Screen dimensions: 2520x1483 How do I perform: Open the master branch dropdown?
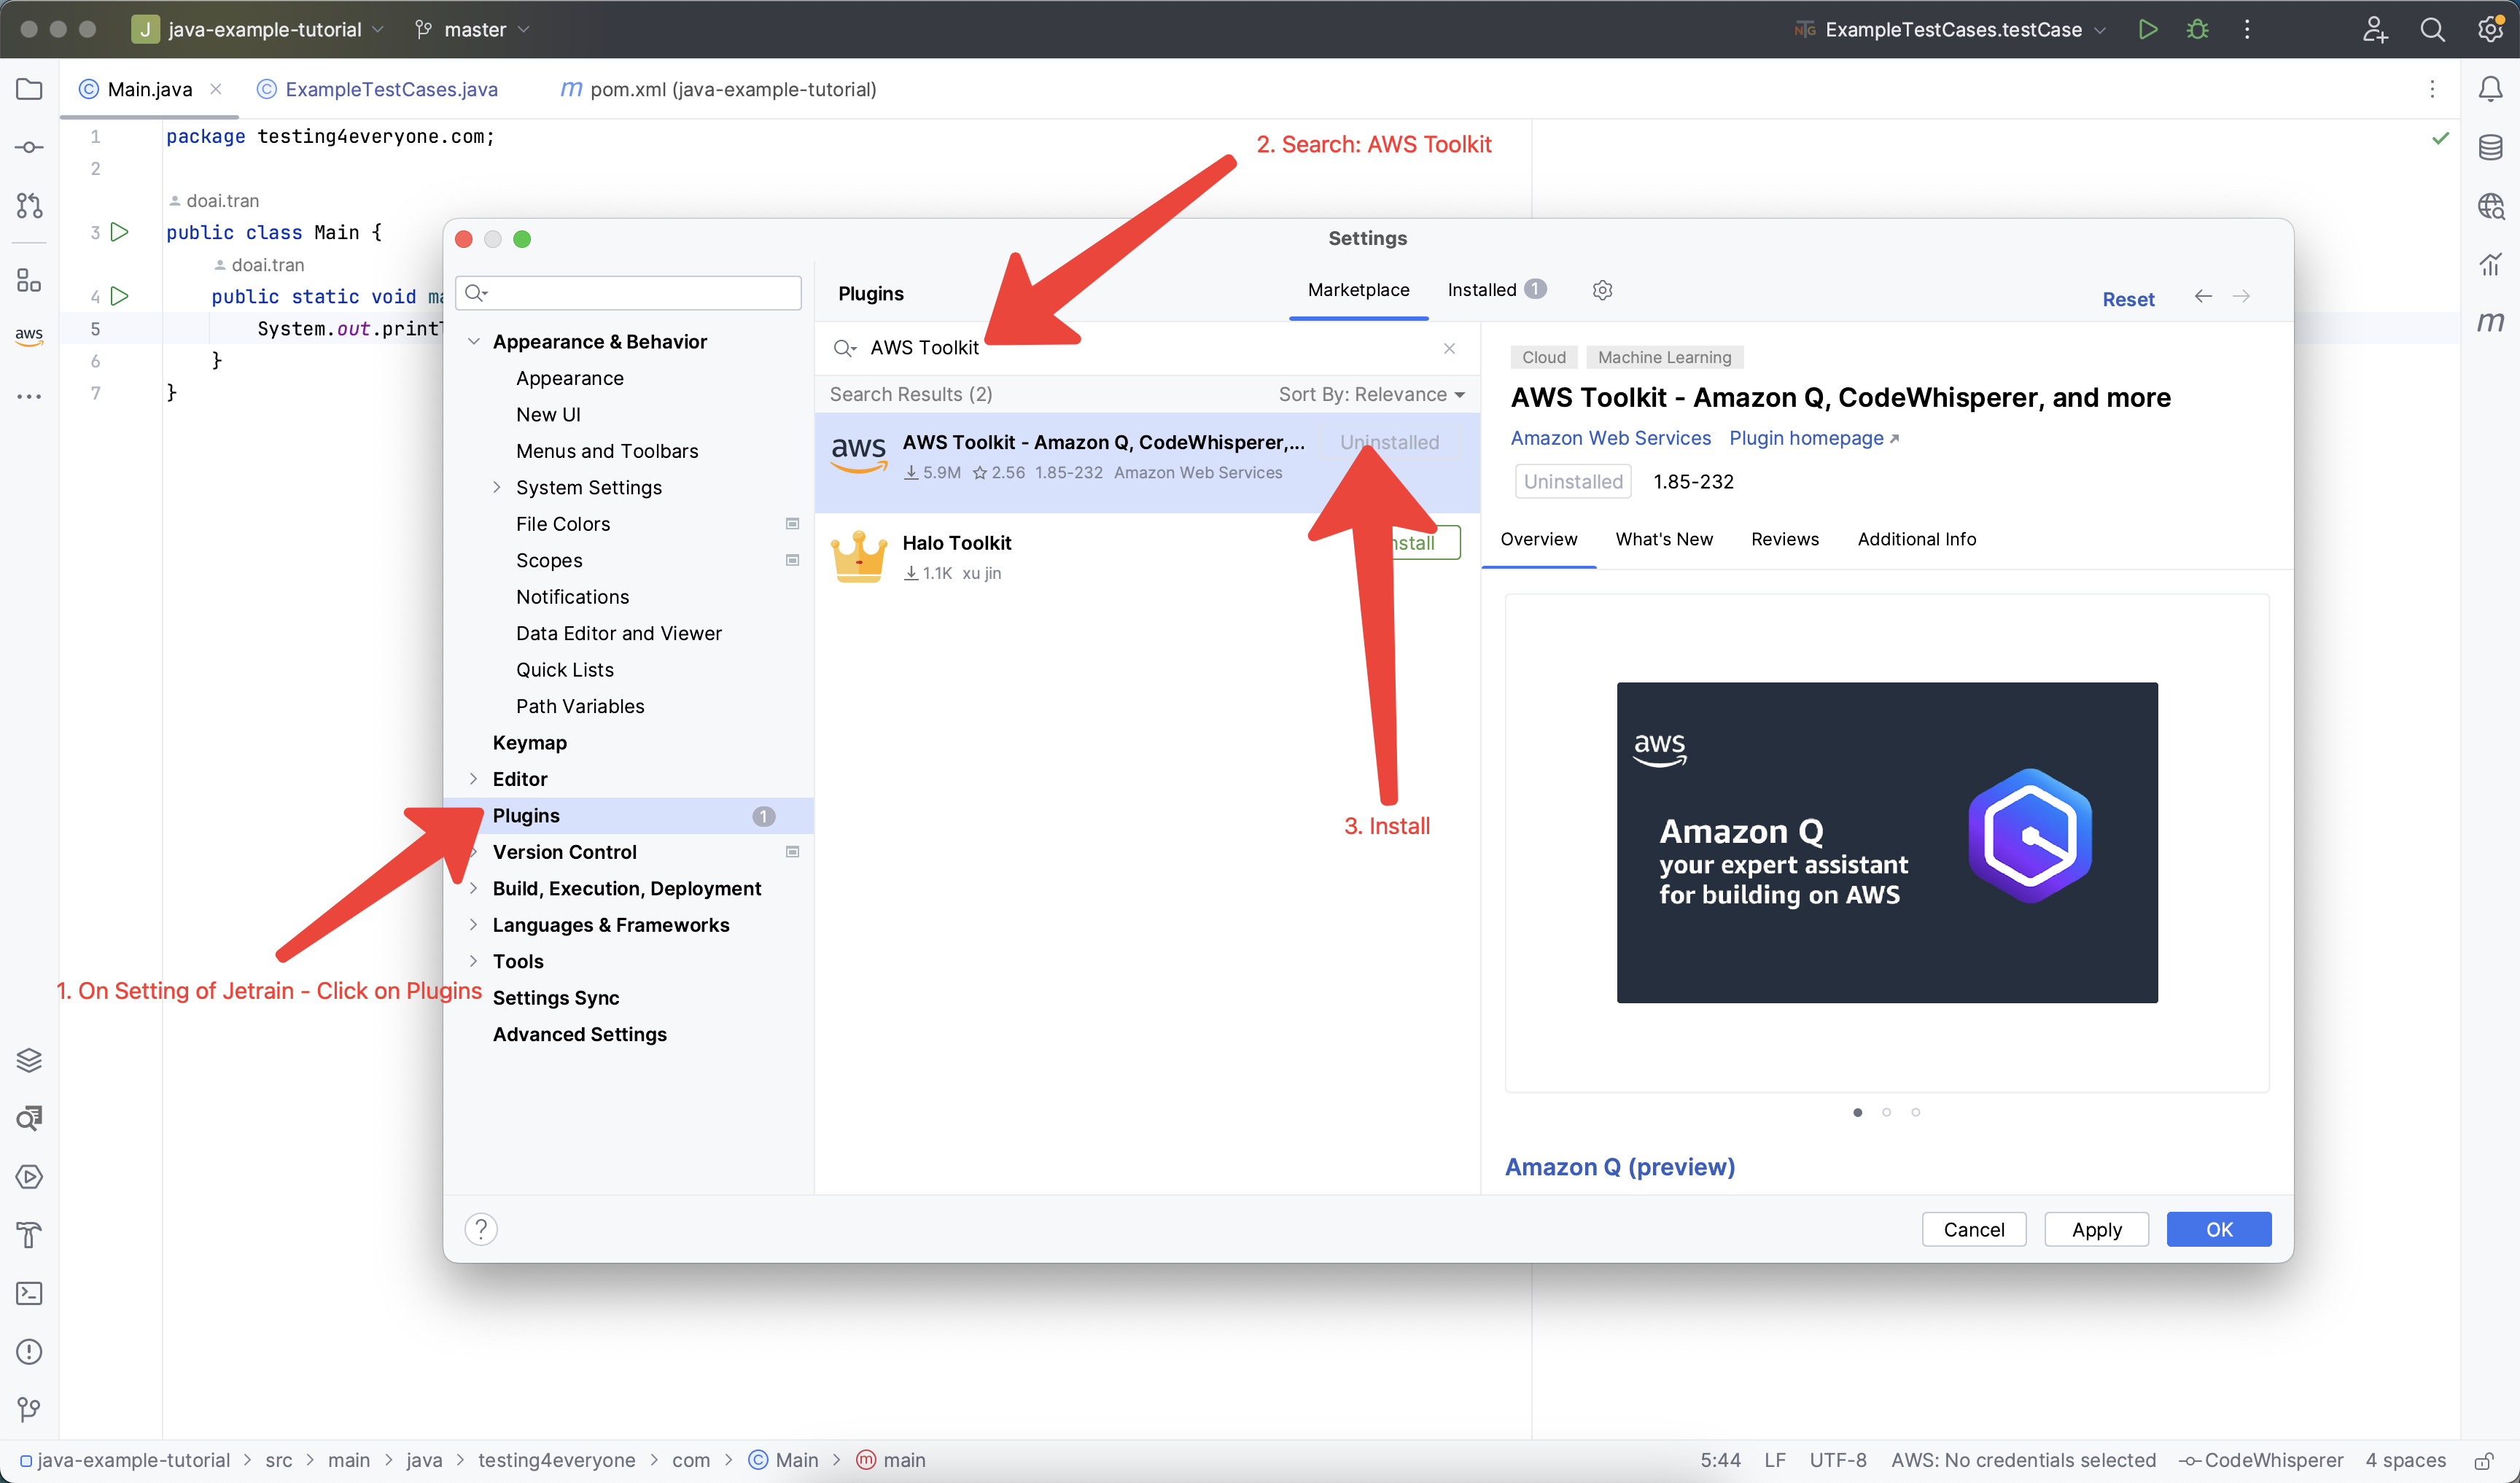[x=473, y=29]
